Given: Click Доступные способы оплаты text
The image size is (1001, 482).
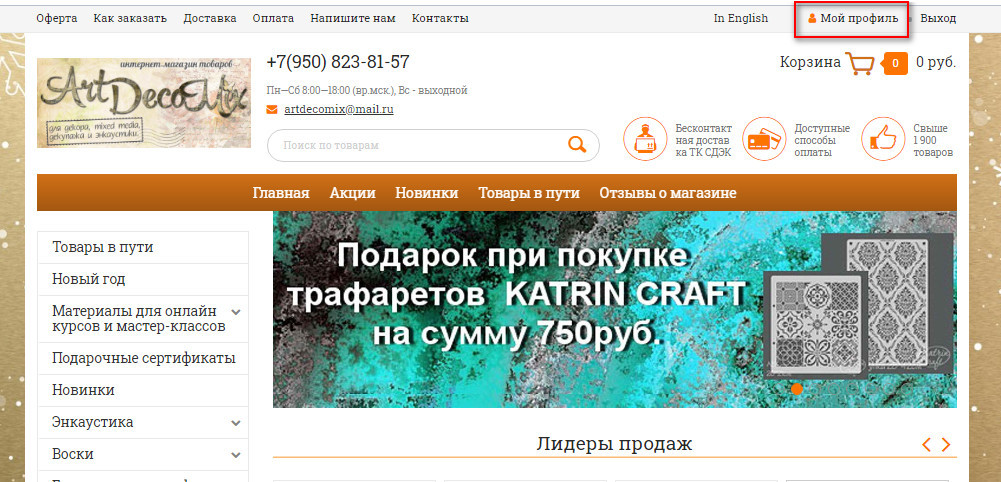Looking at the screenshot, I should pos(822,140).
